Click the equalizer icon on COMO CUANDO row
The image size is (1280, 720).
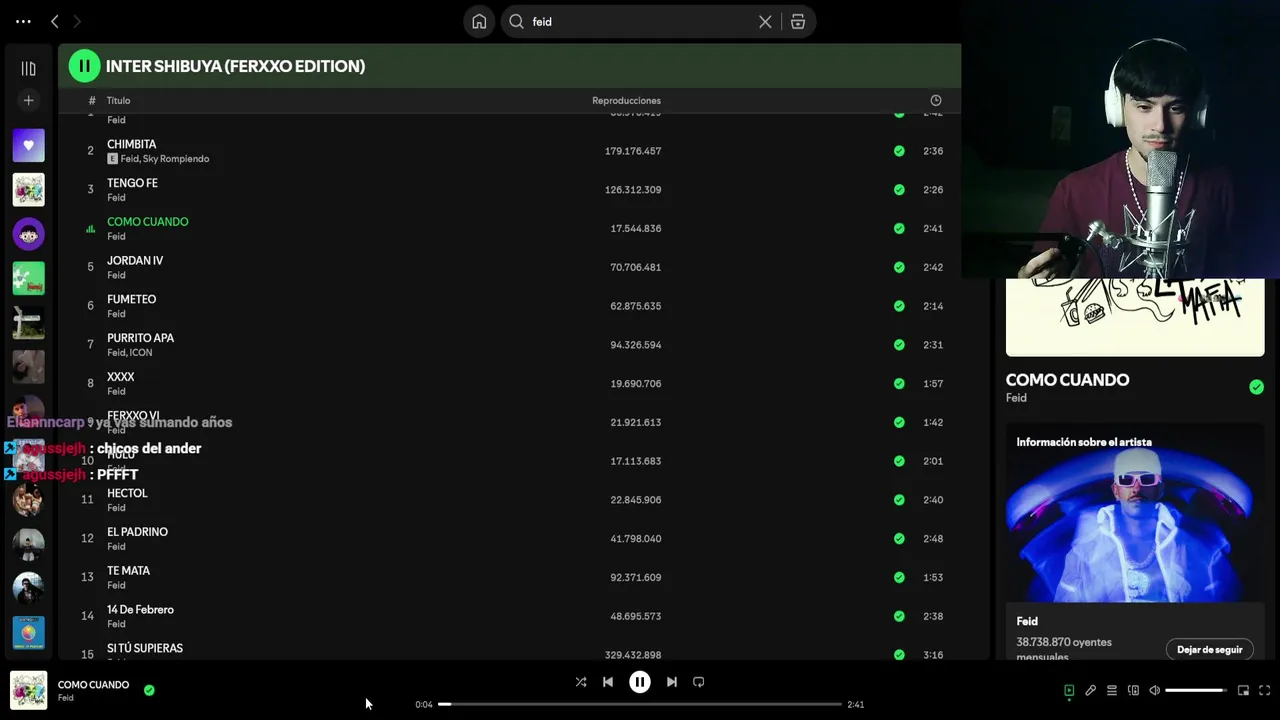(x=90, y=229)
